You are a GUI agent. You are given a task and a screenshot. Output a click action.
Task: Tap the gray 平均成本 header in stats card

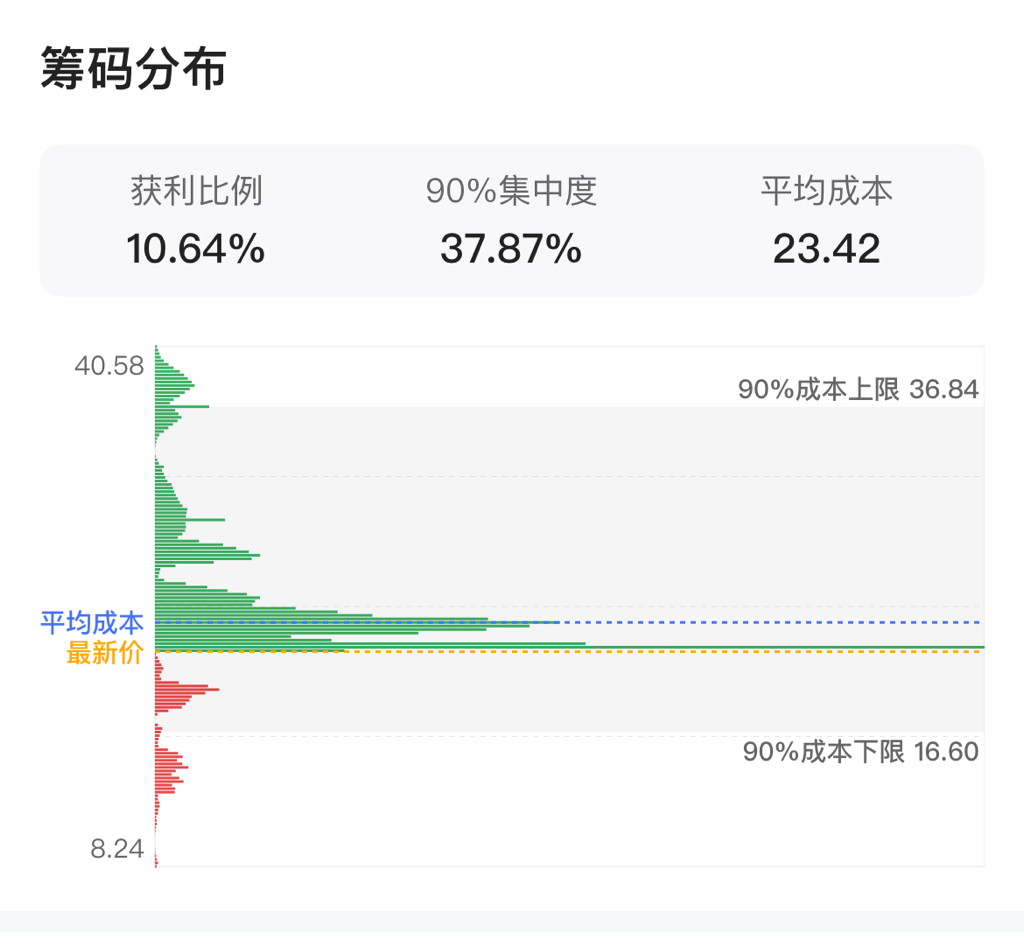826,190
